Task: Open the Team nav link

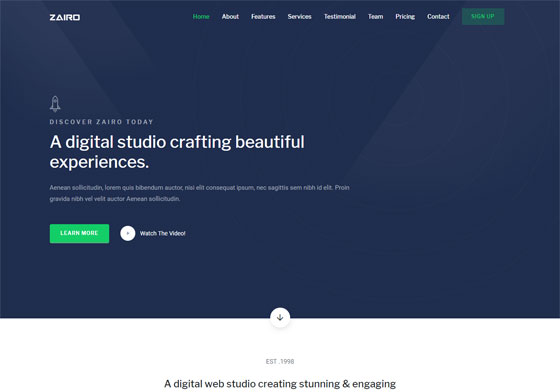Action: [375, 16]
